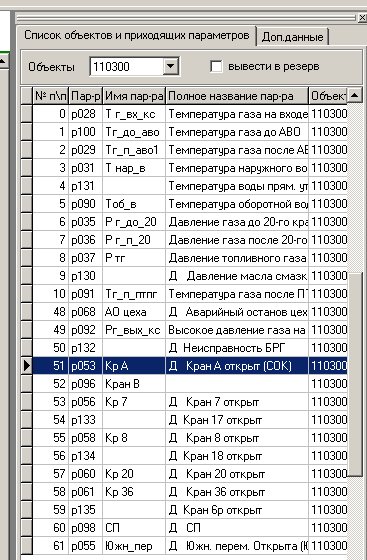Image resolution: width=367 pixels, height=560 pixels.
Task: Click the Пар-р column header
Action: (x=86, y=96)
